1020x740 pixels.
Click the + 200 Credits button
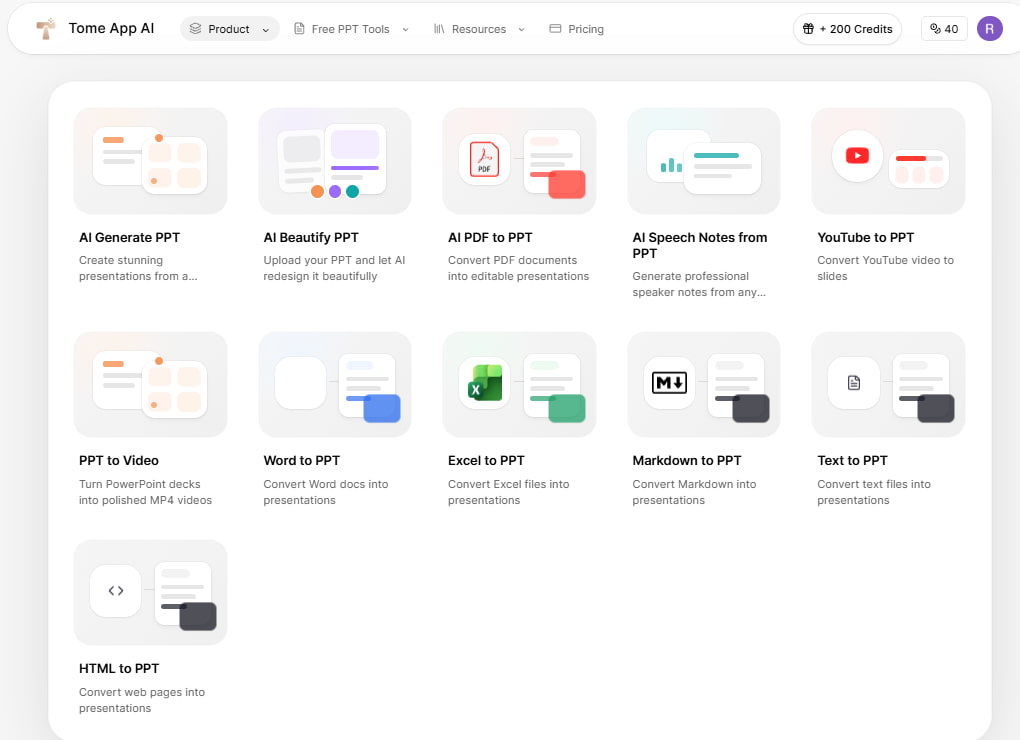coord(847,29)
